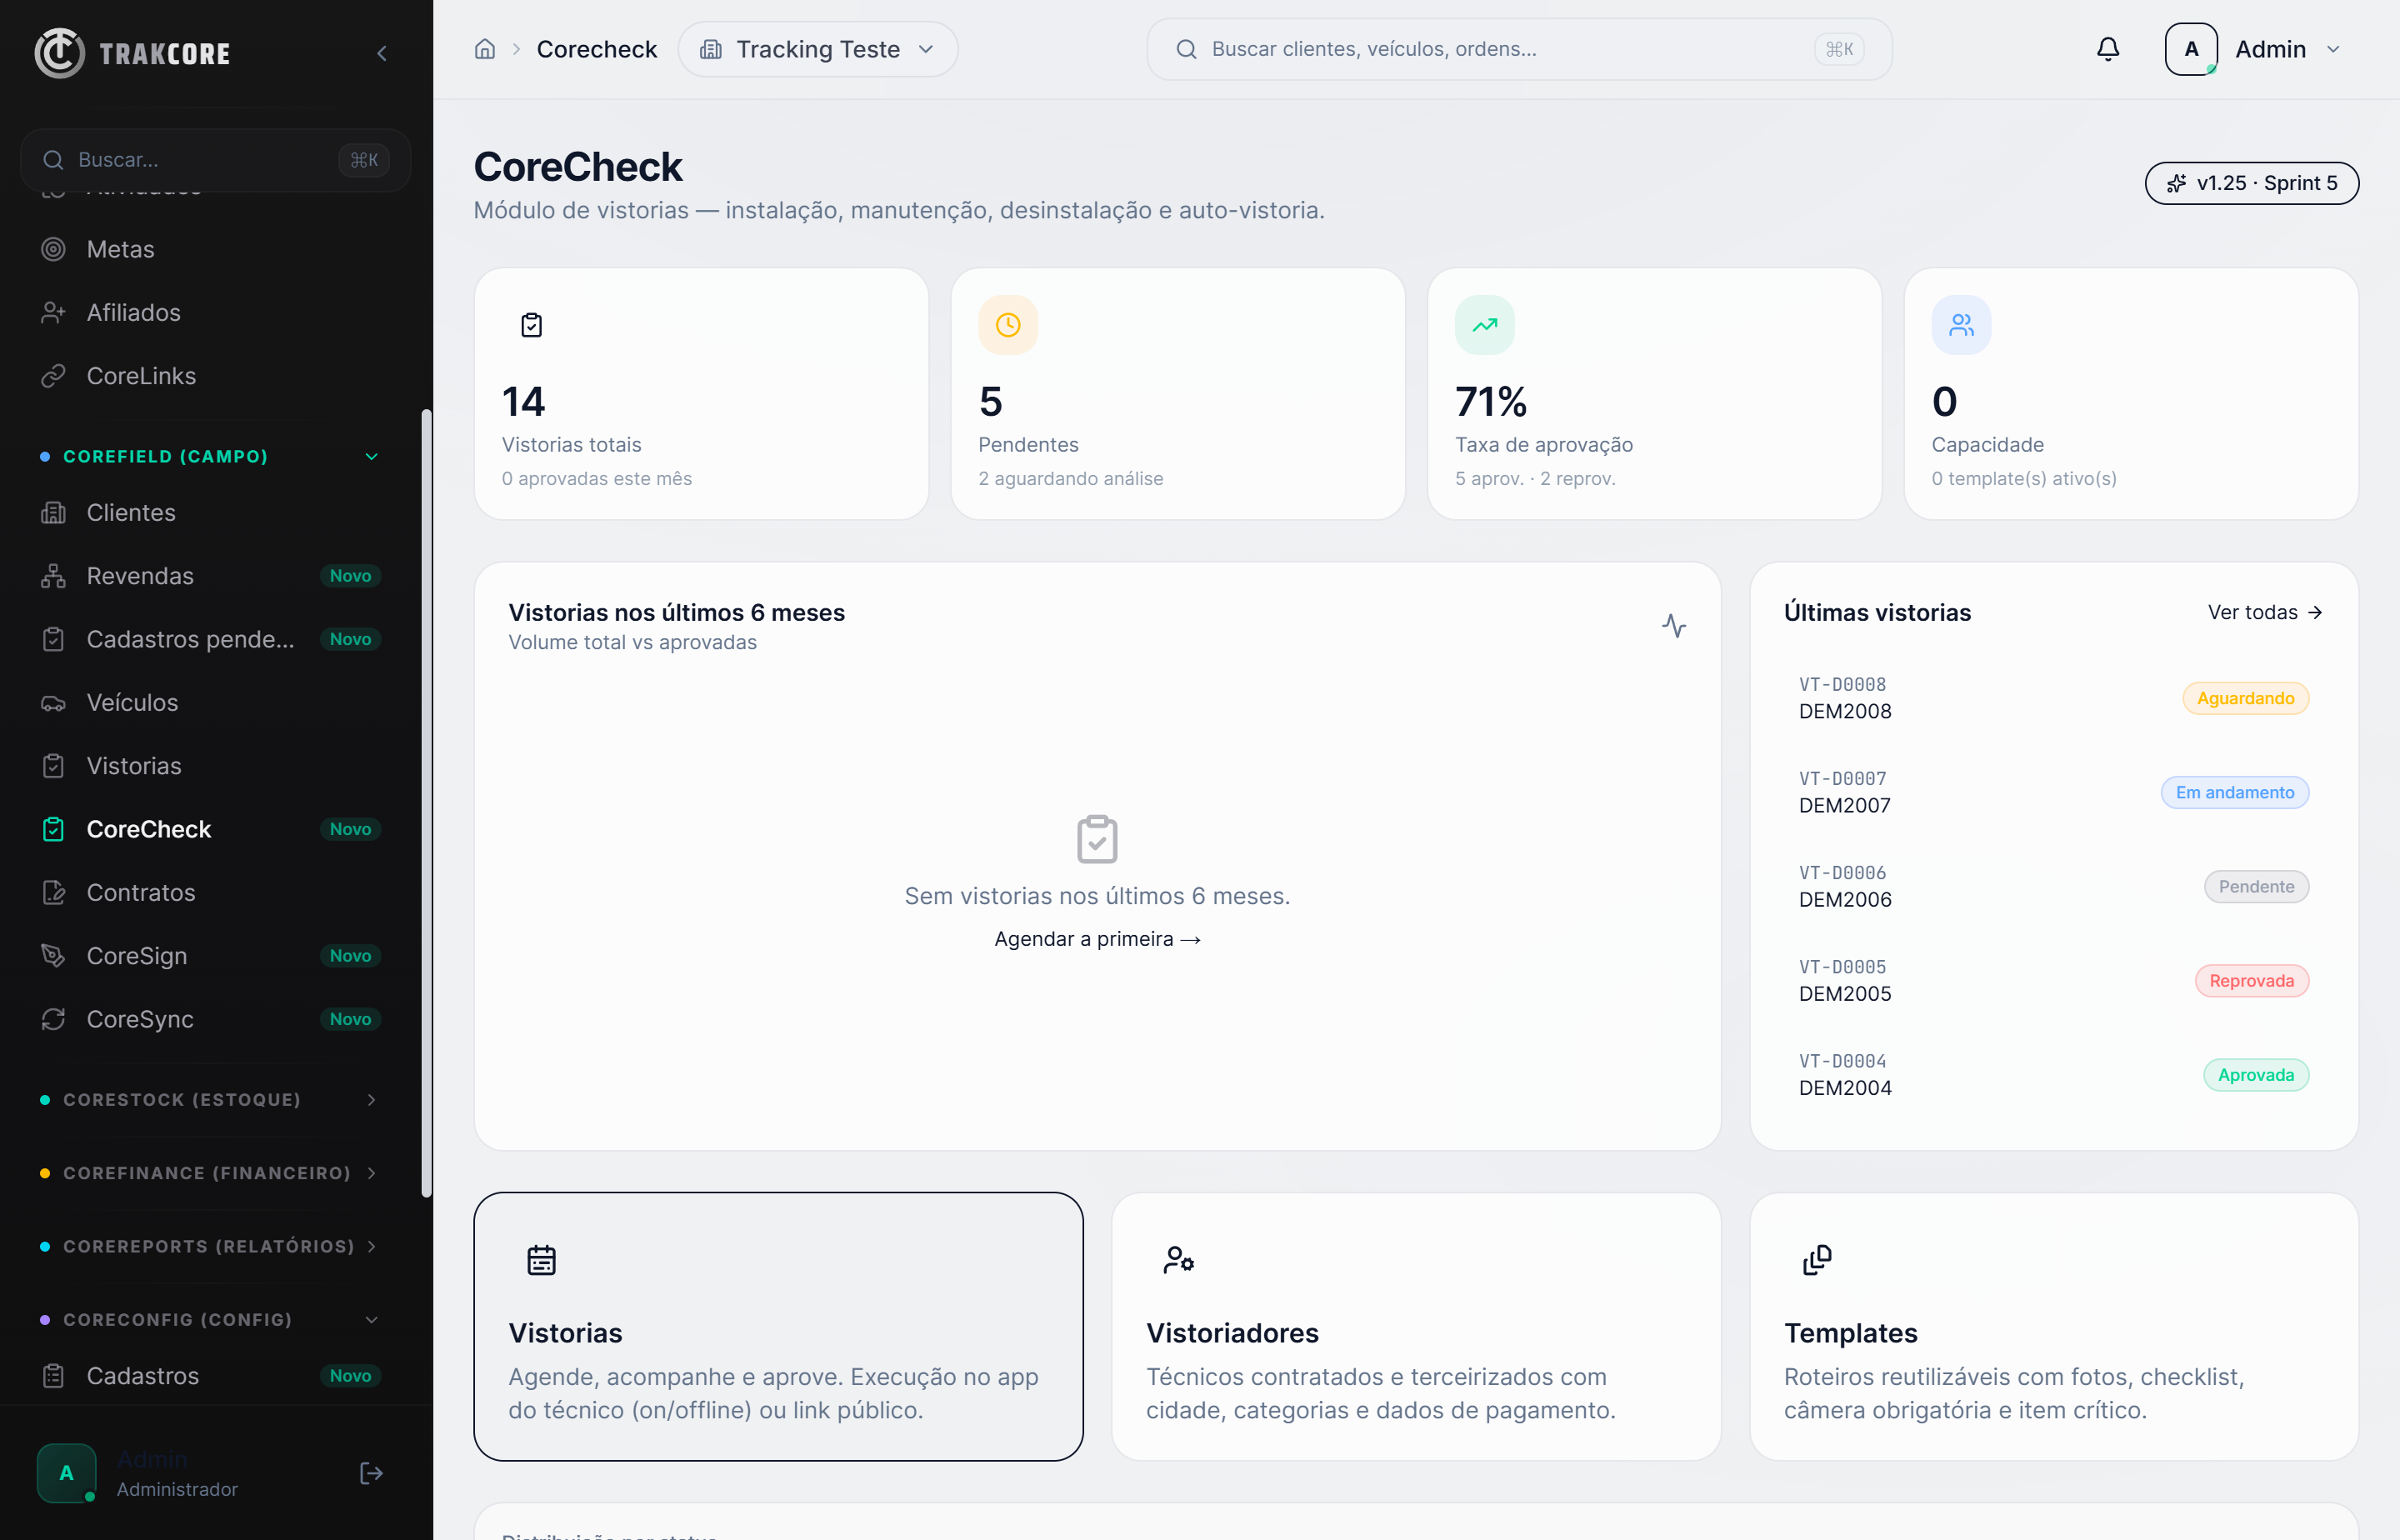Click the v1.25 · Sprint 5 badge
Image resolution: width=2400 pixels, height=1540 pixels.
click(2250, 183)
